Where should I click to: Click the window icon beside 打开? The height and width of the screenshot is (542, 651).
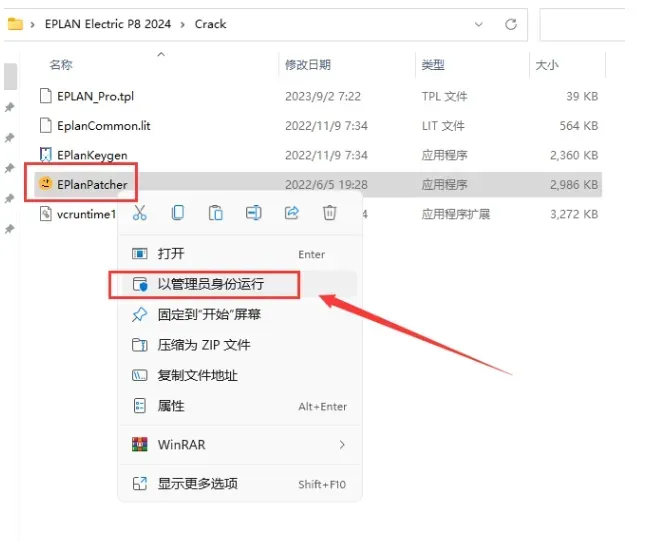[140, 253]
